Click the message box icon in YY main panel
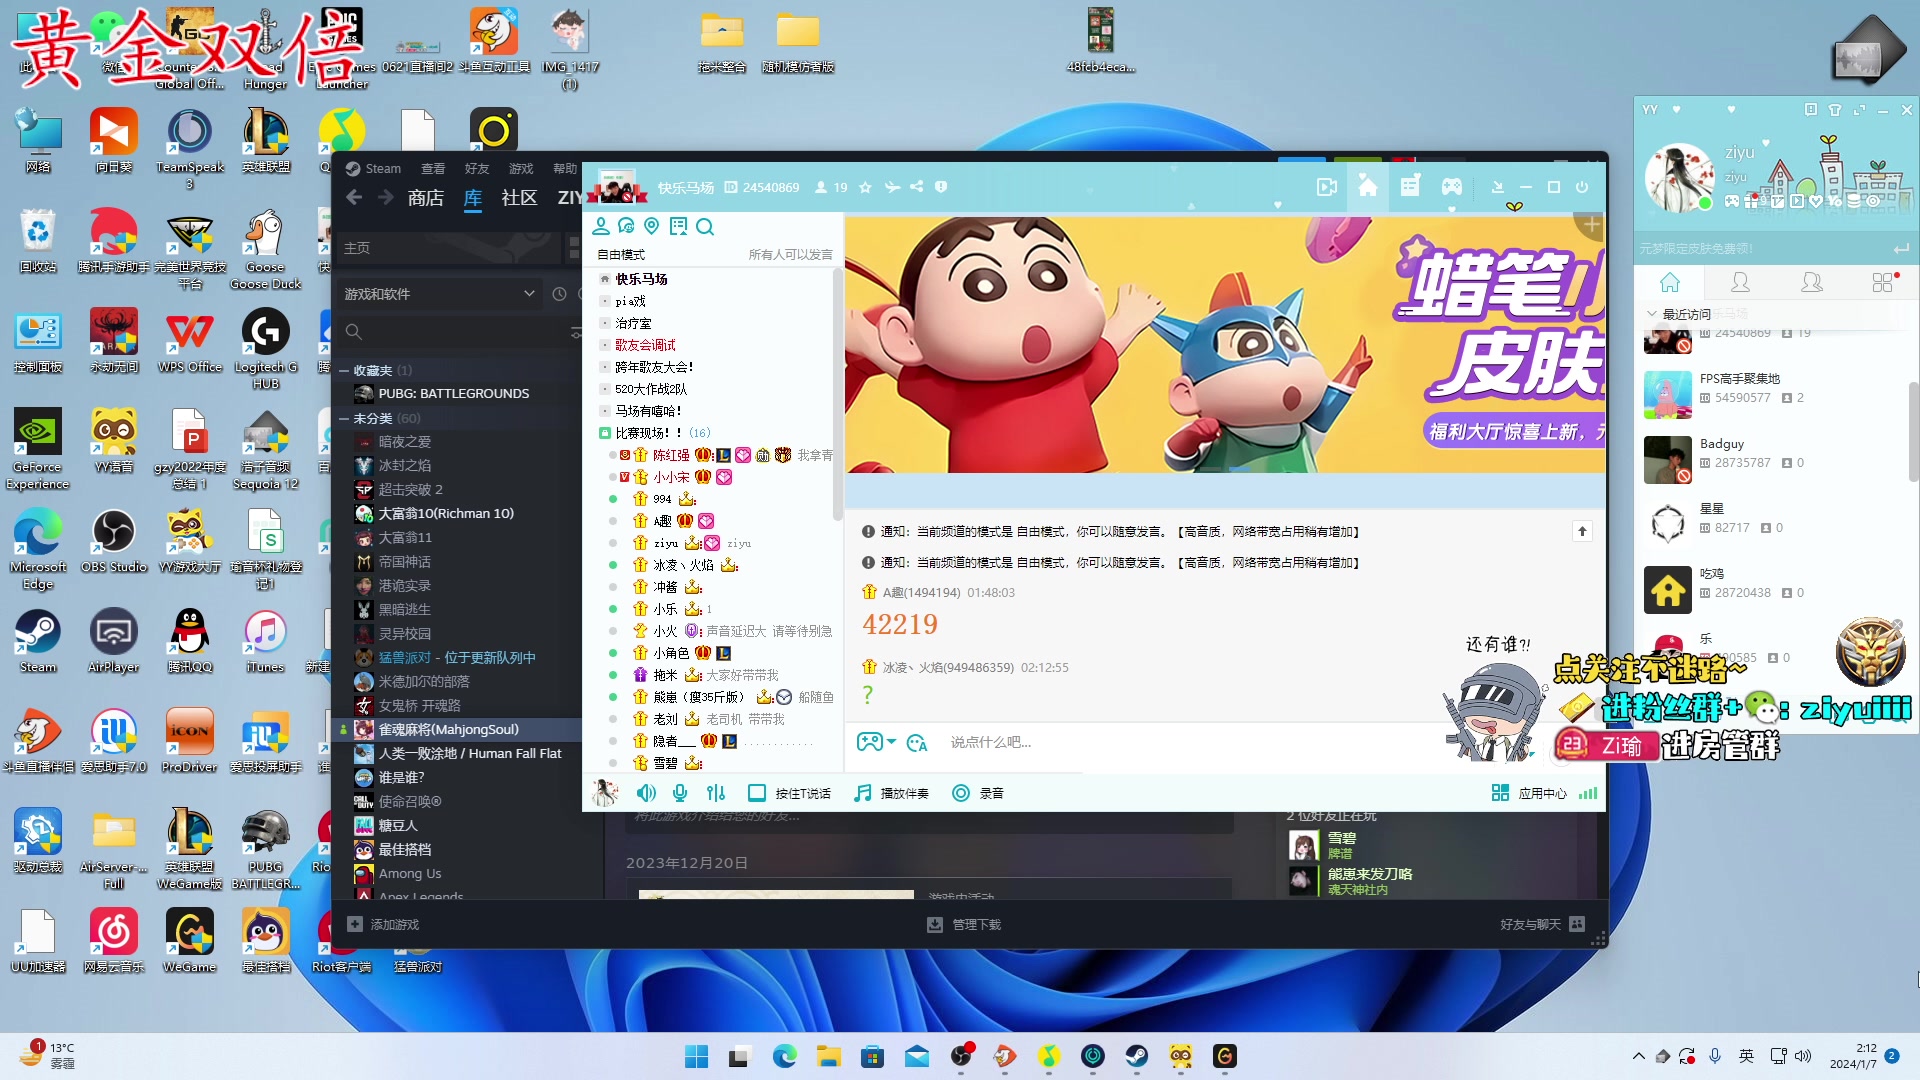The image size is (1920, 1080). coord(1811,110)
